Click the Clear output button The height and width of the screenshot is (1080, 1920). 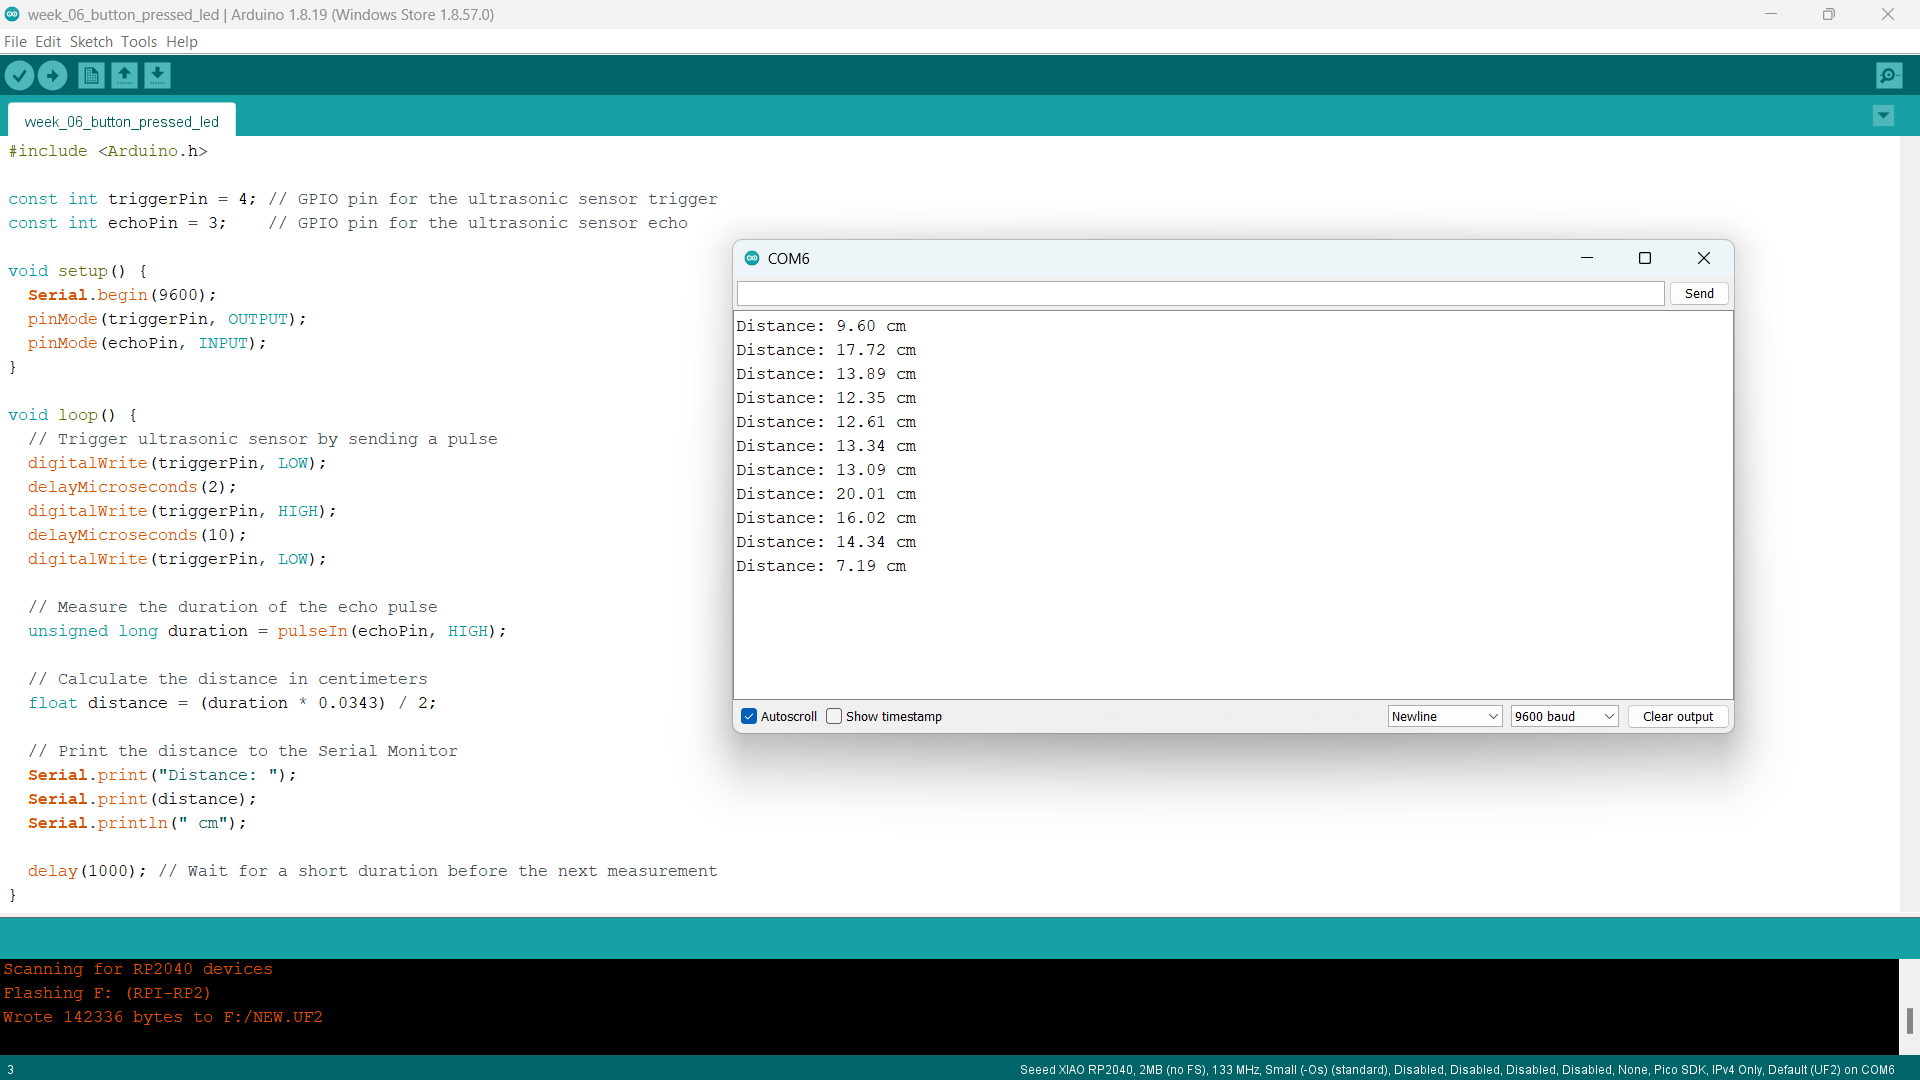pyautogui.click(x=1677, y=716)
